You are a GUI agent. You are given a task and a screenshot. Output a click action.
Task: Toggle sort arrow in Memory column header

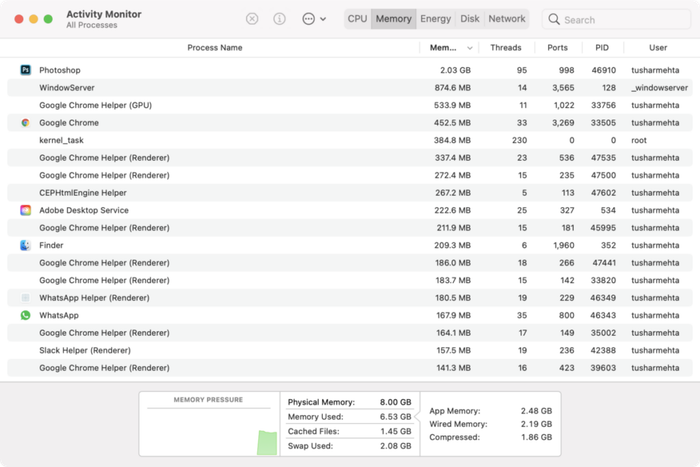click(470, 48)
